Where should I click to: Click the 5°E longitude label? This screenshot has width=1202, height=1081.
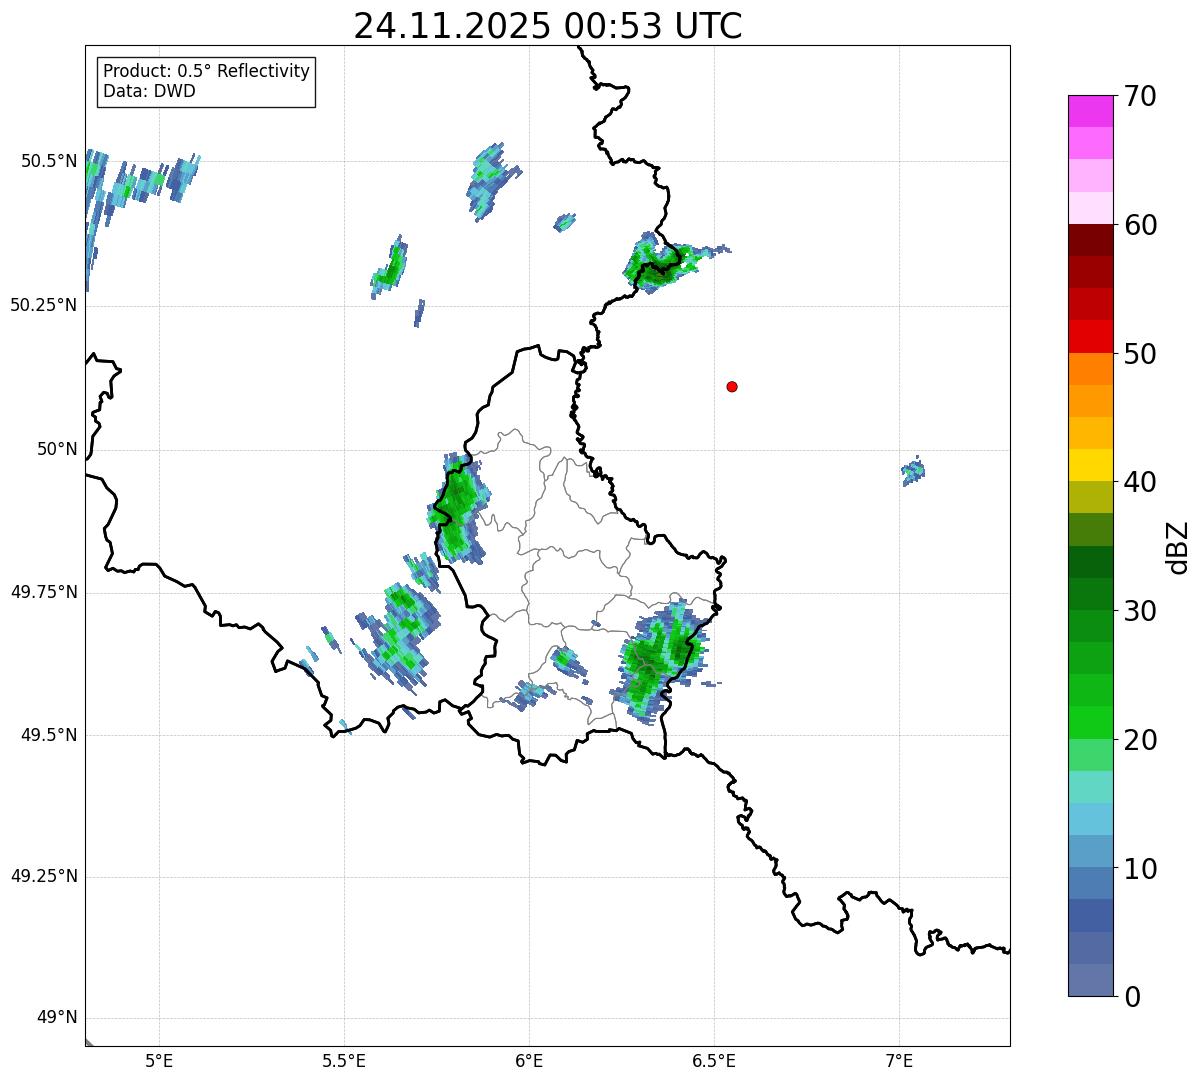pos(159,1060)
